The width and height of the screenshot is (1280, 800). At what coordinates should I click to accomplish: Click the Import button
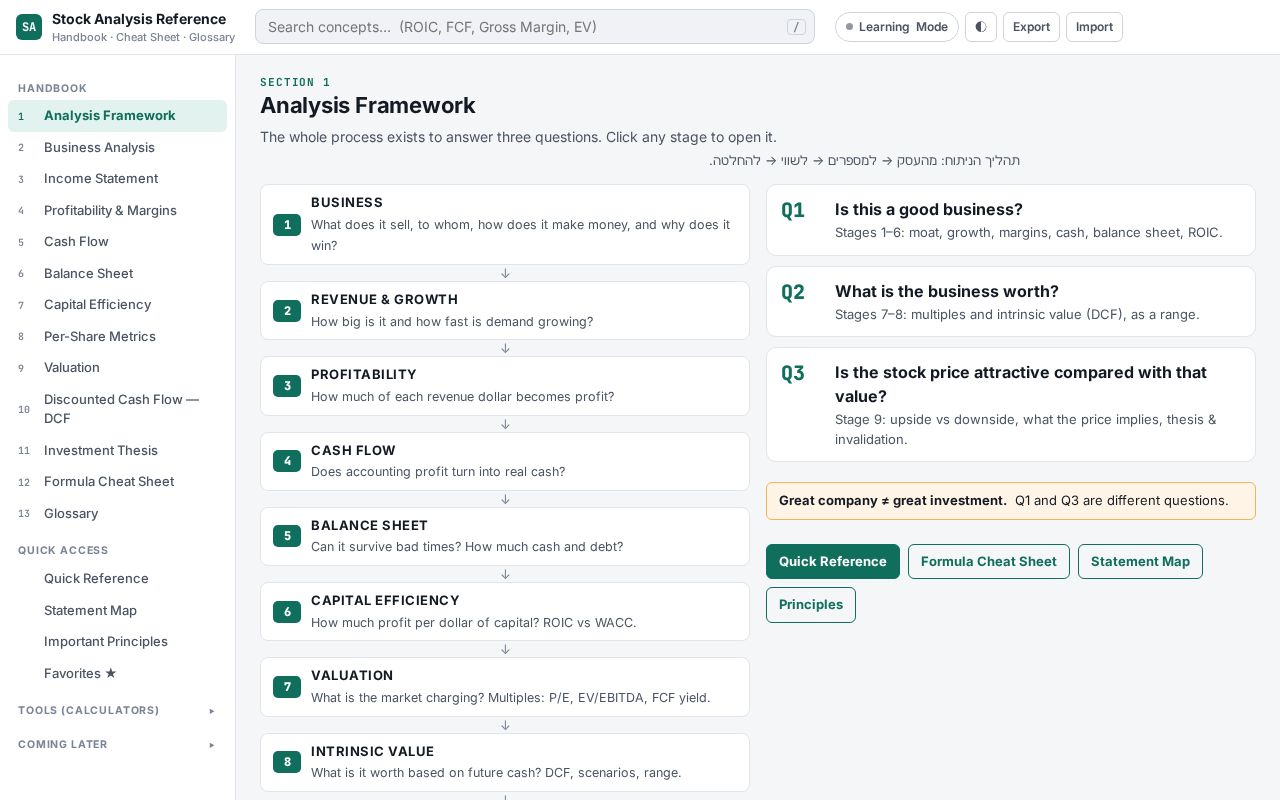pyautogui.click(x=1094, y=27)
